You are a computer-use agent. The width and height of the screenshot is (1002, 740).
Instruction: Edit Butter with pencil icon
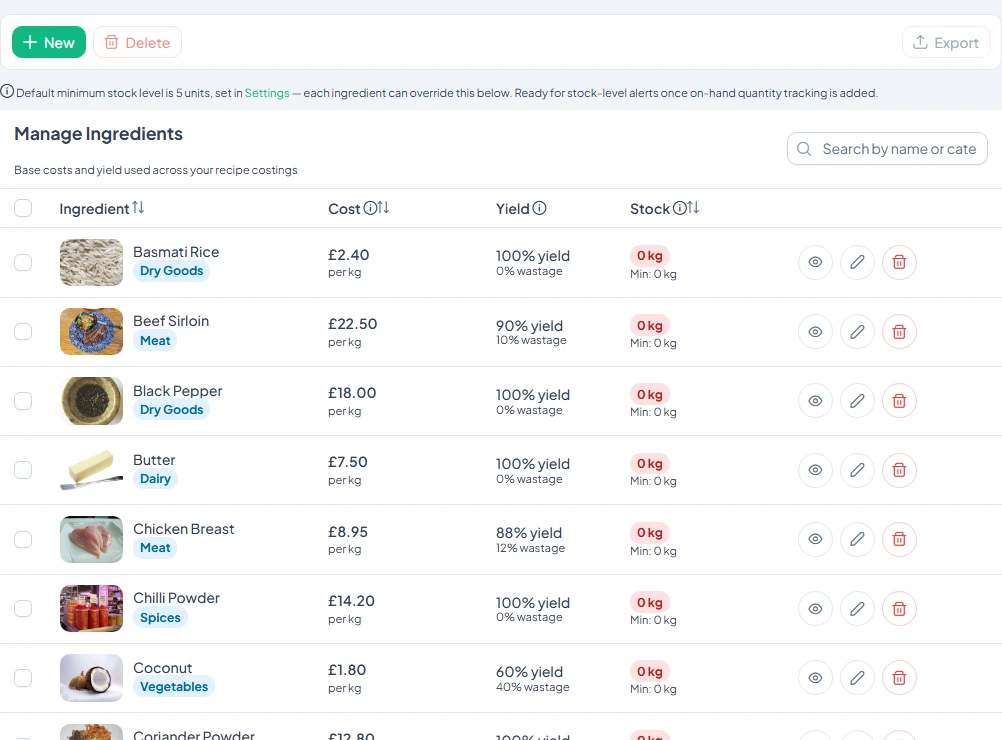857,470
